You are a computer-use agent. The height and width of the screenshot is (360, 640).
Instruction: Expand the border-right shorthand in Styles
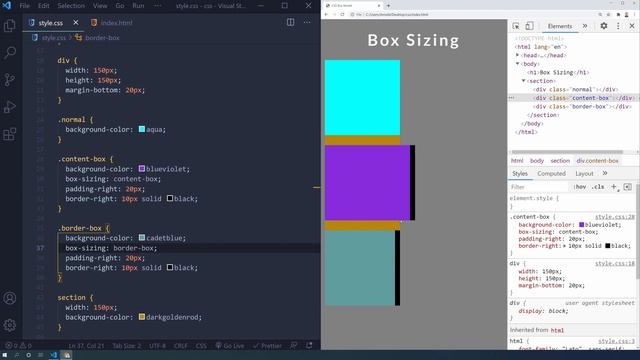[x=565, y=246]
